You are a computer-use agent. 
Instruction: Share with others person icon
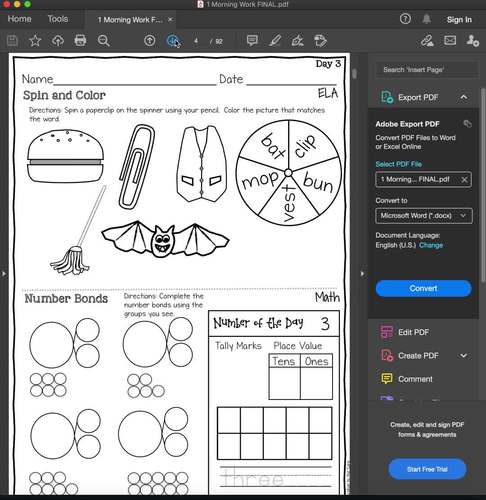[x=472, y=41]
